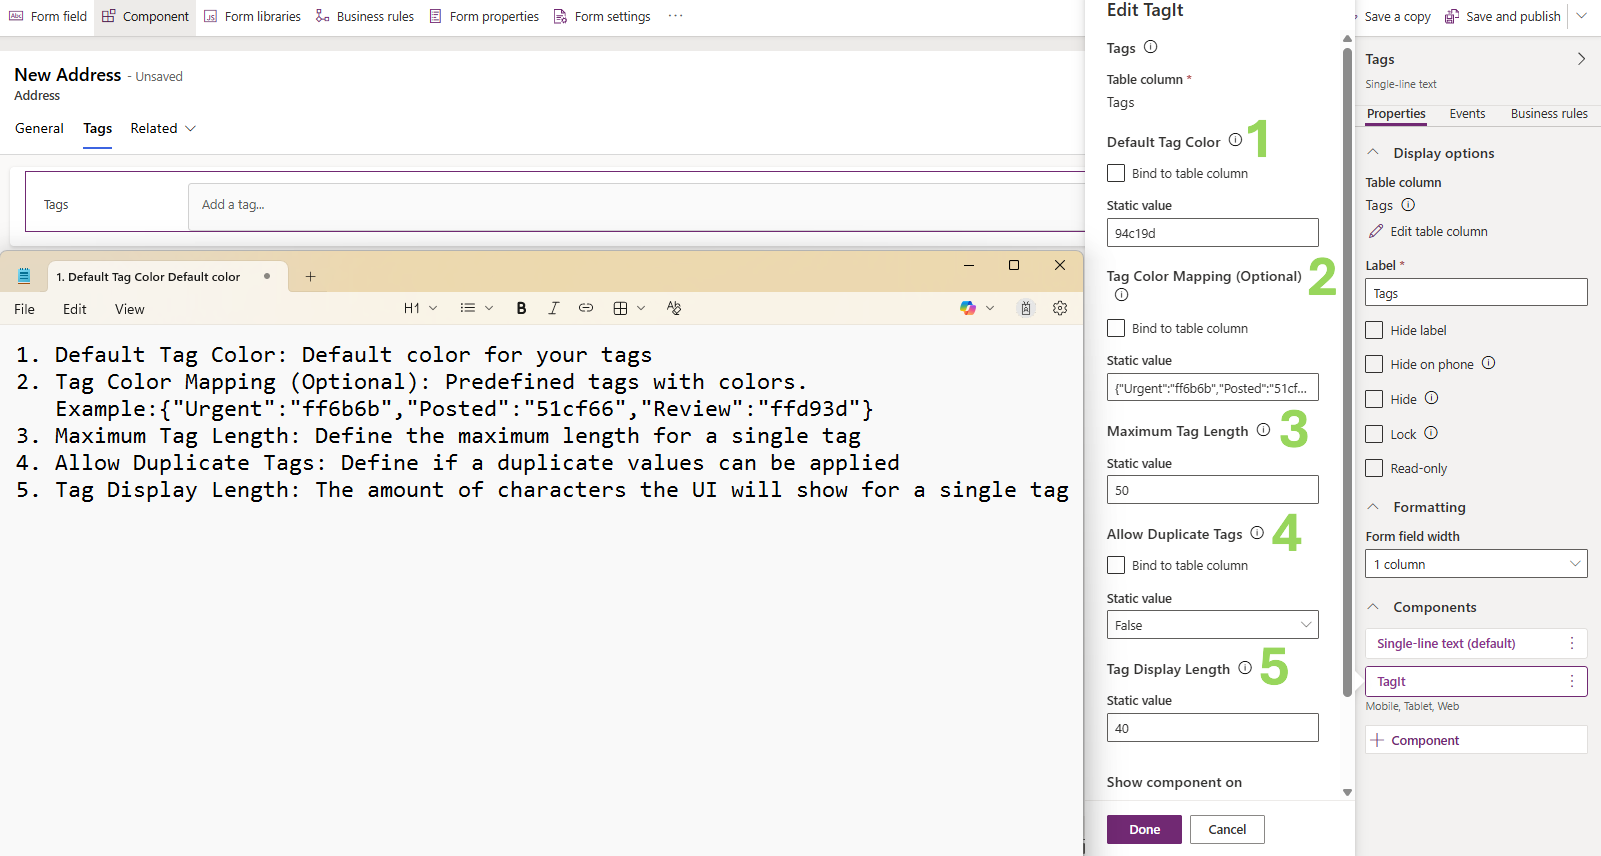Screen dimensions: 1601x856
Task: Click the Hide option info icon
Action: pyautogui.click(x=1431, y=398)
